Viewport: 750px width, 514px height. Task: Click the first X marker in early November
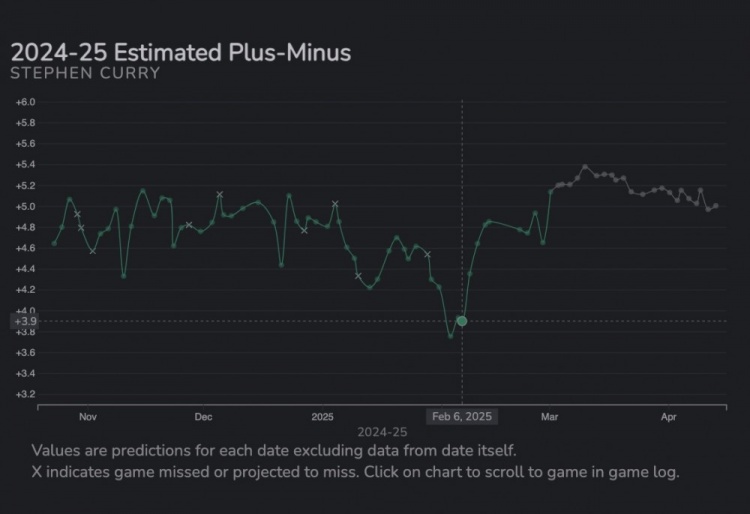pyautogui.click(x=77, y=214)
